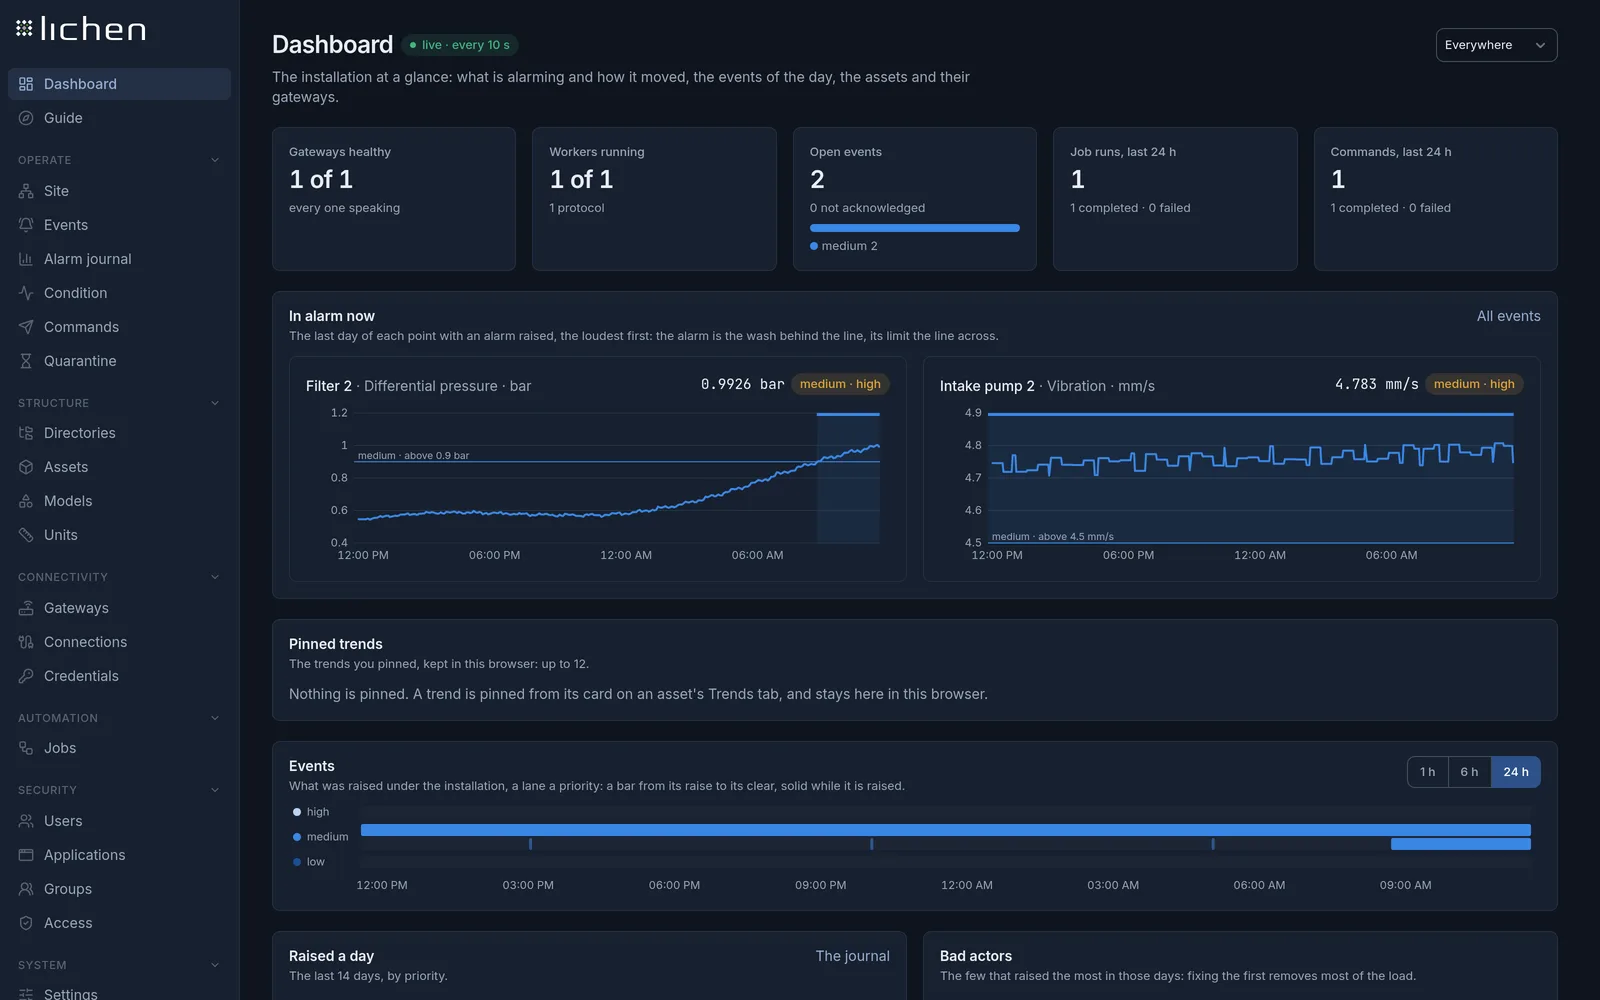Click the Jobs icon
1600x1000 pixels.
[x=26, y=748]
